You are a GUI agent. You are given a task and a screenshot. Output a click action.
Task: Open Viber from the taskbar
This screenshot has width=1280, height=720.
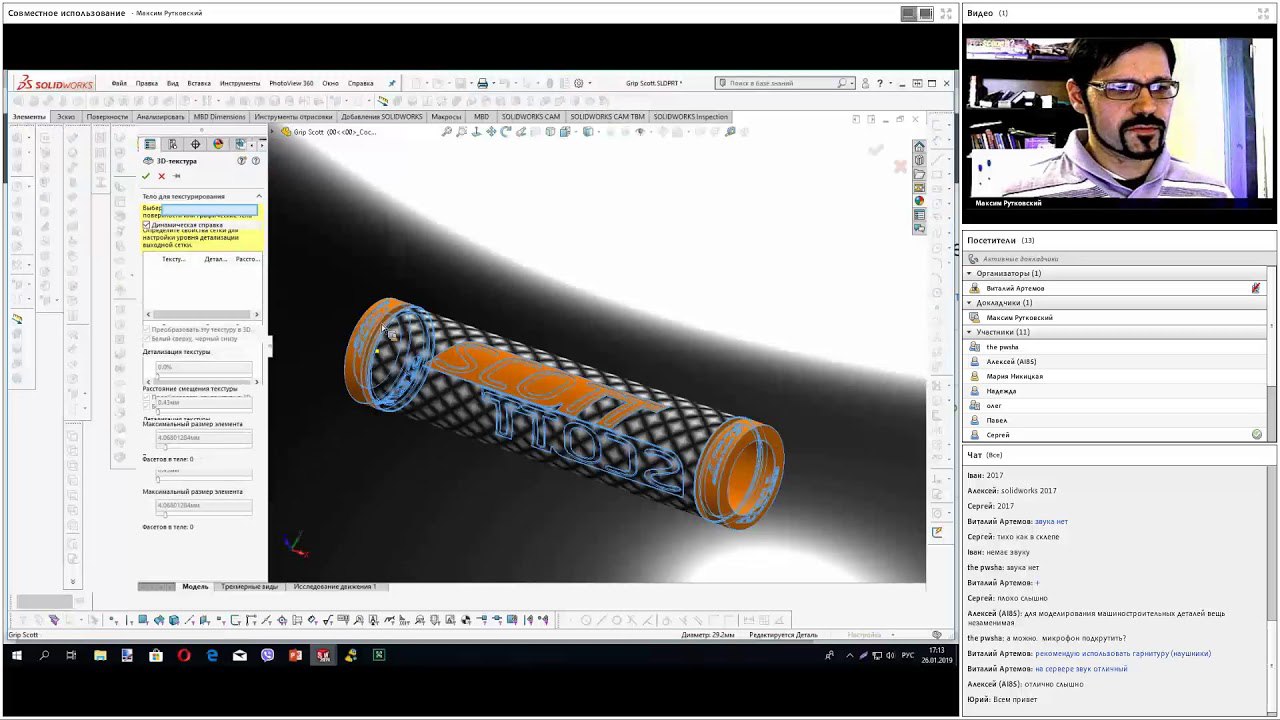[267, 656]
